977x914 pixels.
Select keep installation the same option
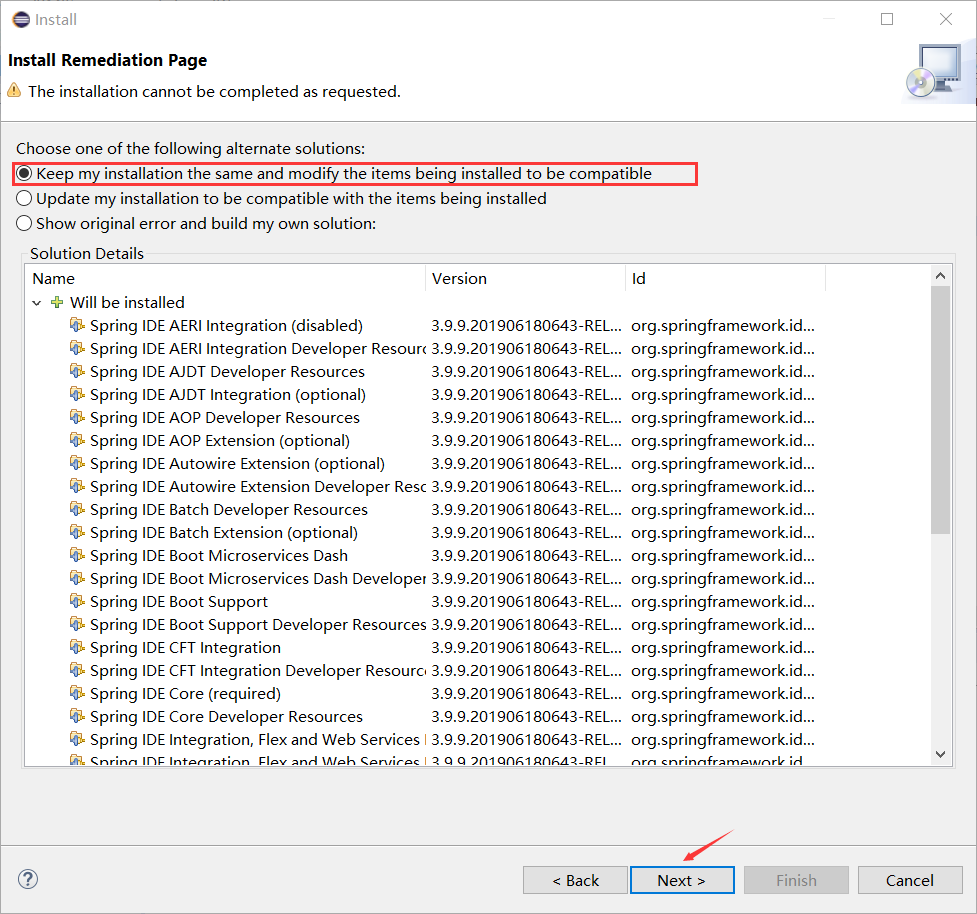click(23, 172)
